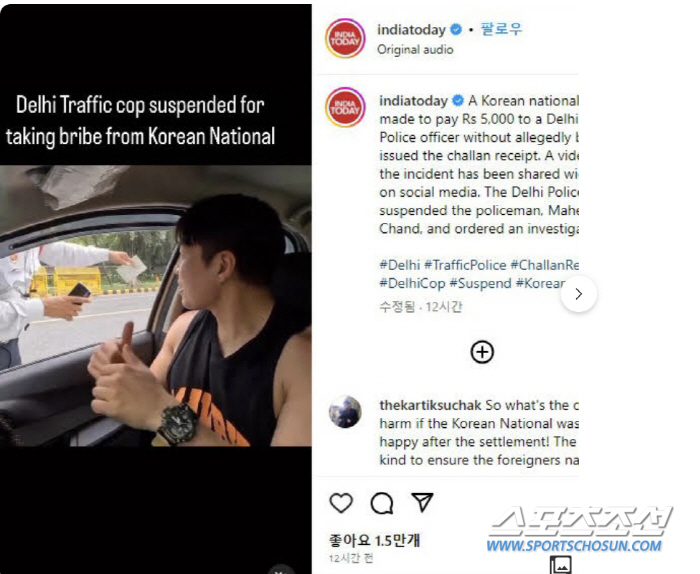This screenshot has height=574, width=700.
Task: Open Original audio link
Action: (x=415, y=50)
